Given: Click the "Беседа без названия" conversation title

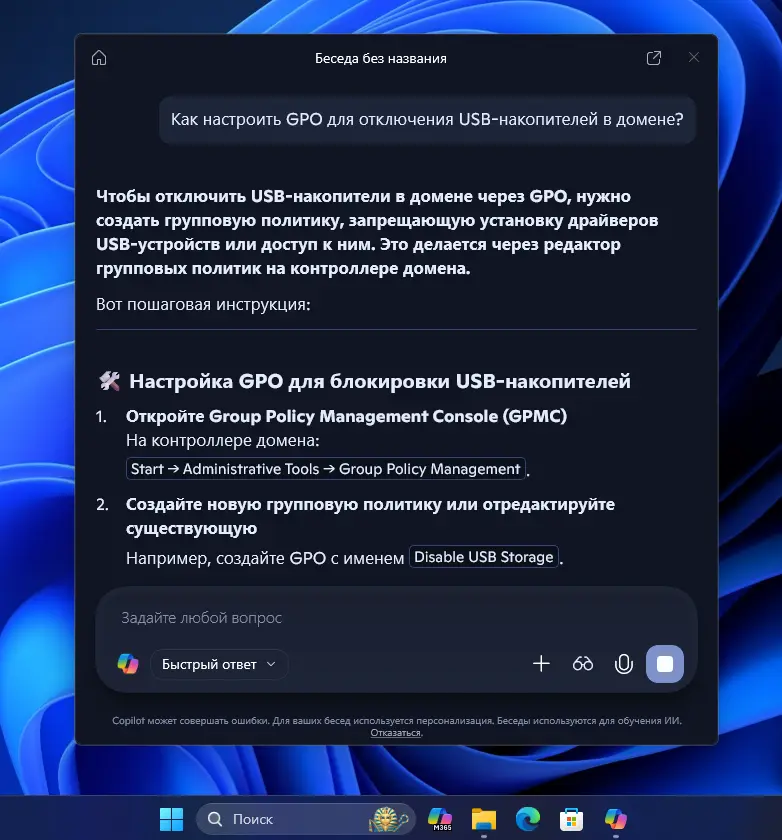Looking at the screenshot, I should coord(380,58).
